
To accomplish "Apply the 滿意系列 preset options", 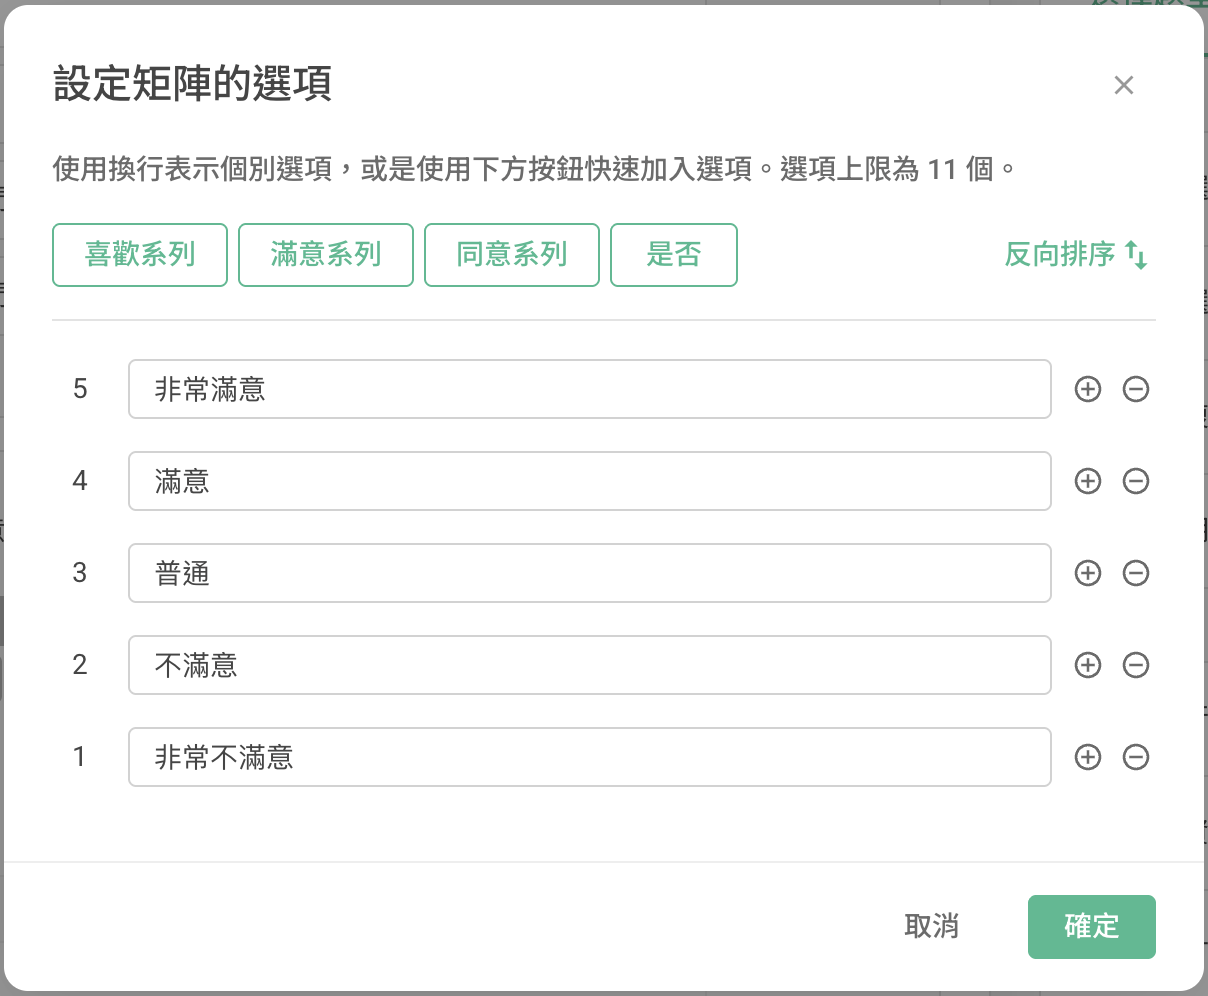I will pyautogui.click(x=325, y=255).
